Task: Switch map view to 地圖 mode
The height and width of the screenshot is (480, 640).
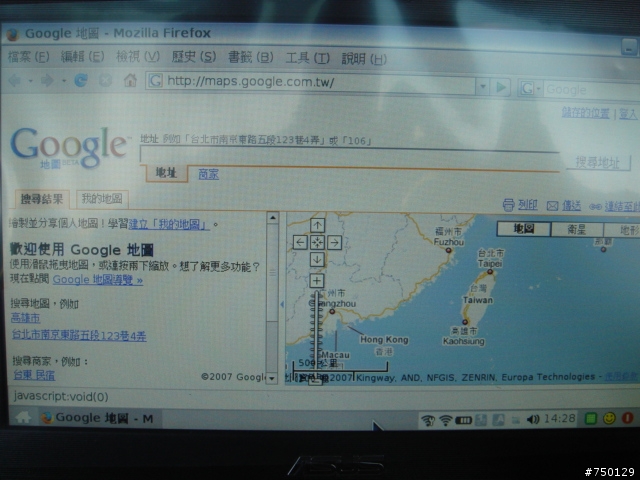Action: click(x=524, y=229)
